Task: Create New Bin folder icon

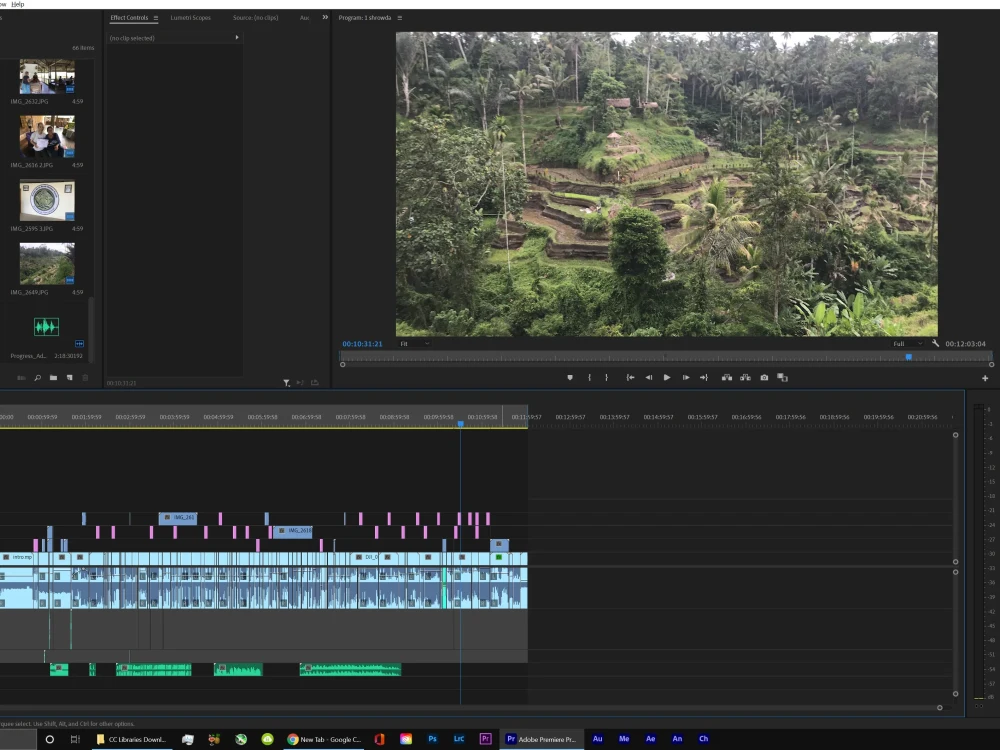Action: 54,378
